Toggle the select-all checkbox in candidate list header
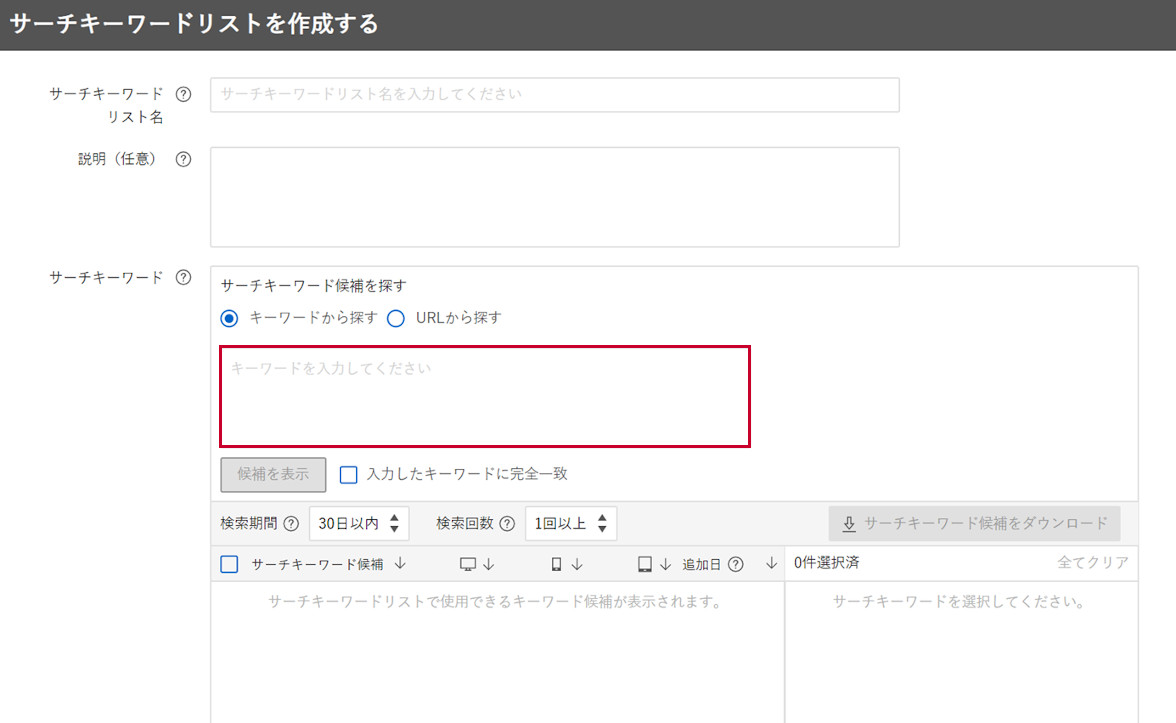The width and height of the screenshot is (1176, 723). [x=229, y=562]
